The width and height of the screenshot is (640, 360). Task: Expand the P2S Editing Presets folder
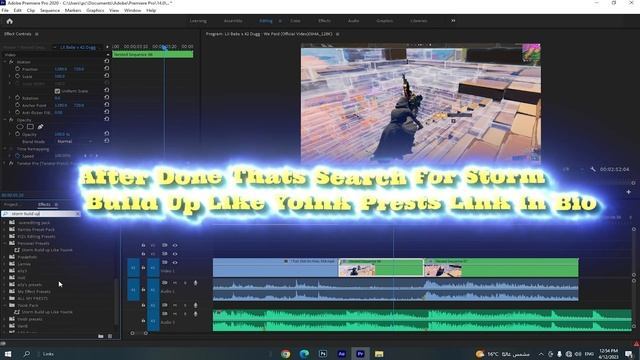click(4, 236)
